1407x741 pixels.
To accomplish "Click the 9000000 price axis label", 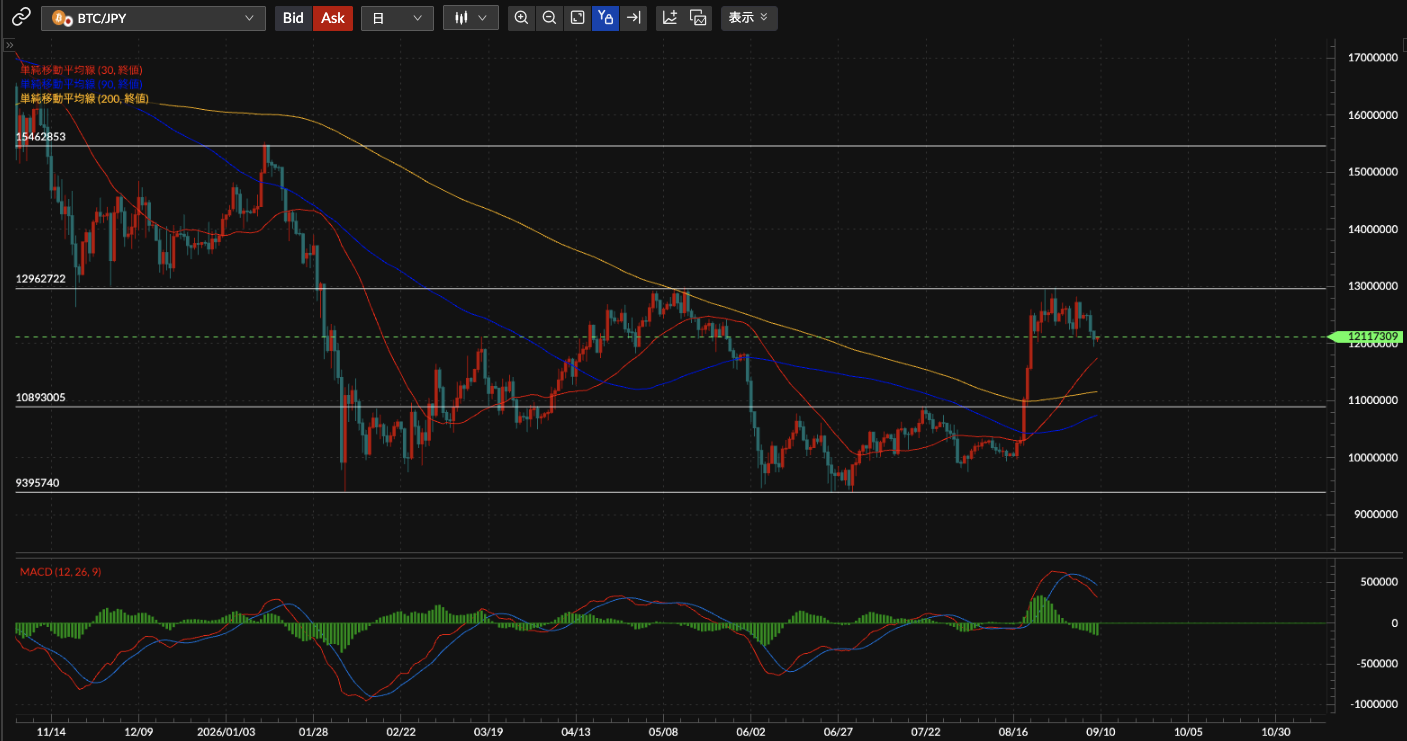I will [x=1375, y=514].
